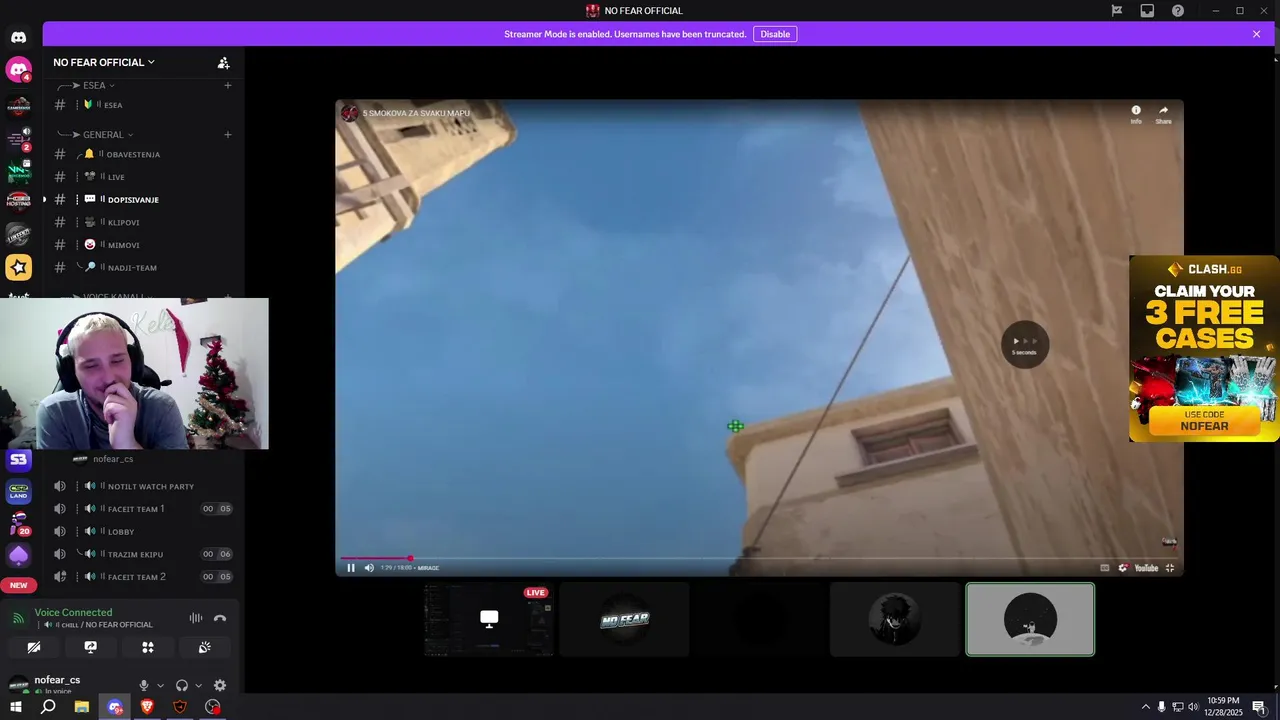This screenshot has height=720, width=1280.
Task: Select the LIVE screen share thumbnail
Action: 489,620
